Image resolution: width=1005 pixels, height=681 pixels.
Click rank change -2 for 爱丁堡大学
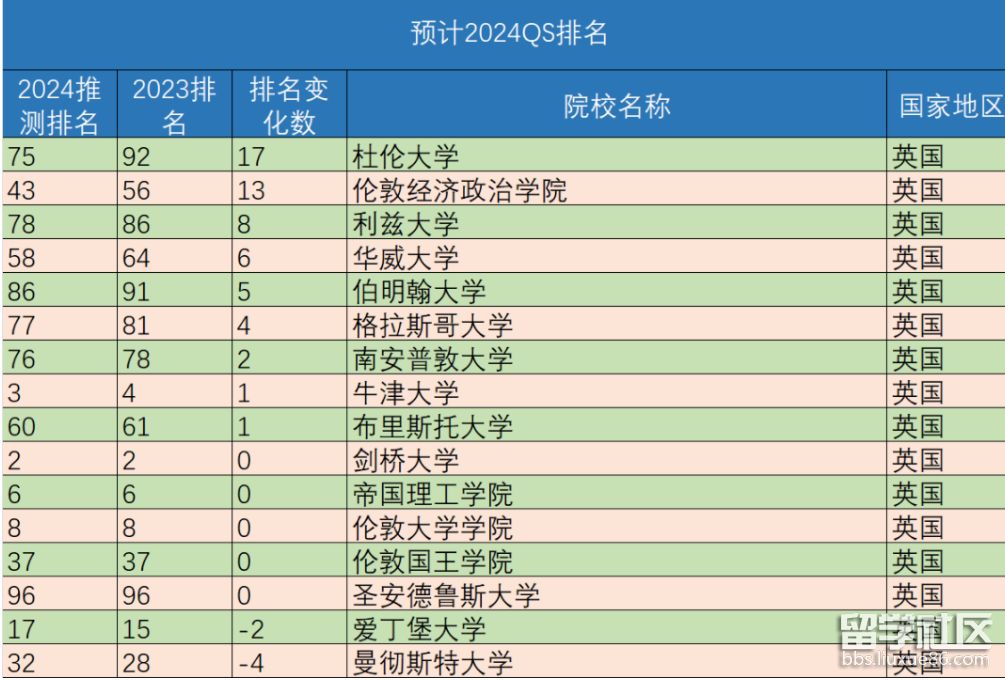click(251, 630)
